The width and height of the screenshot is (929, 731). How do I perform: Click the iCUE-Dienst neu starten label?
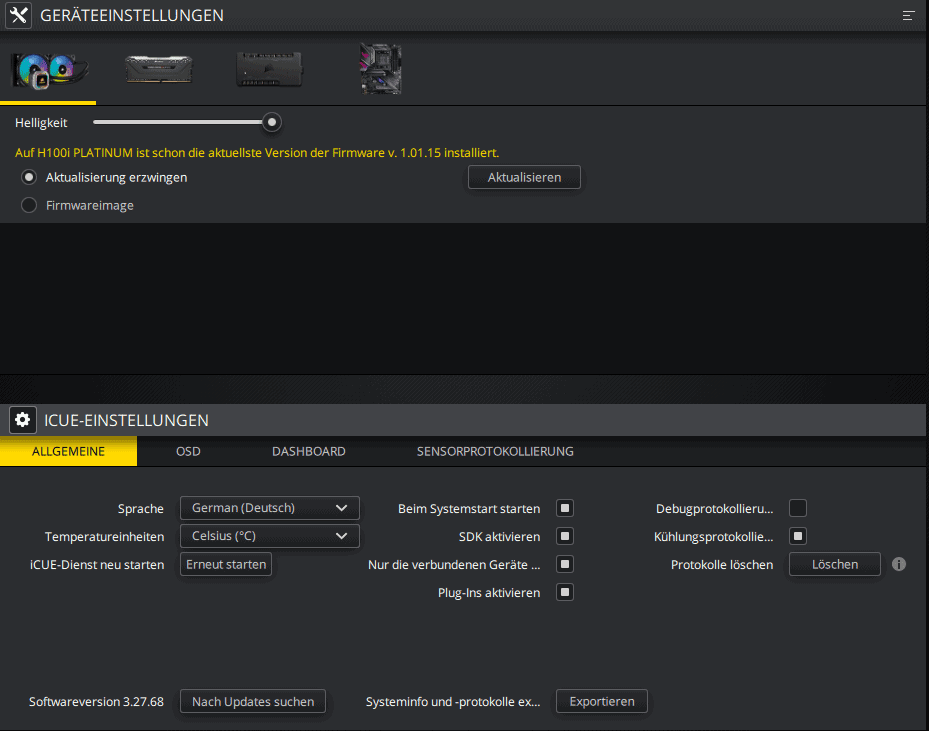point(97,565)
